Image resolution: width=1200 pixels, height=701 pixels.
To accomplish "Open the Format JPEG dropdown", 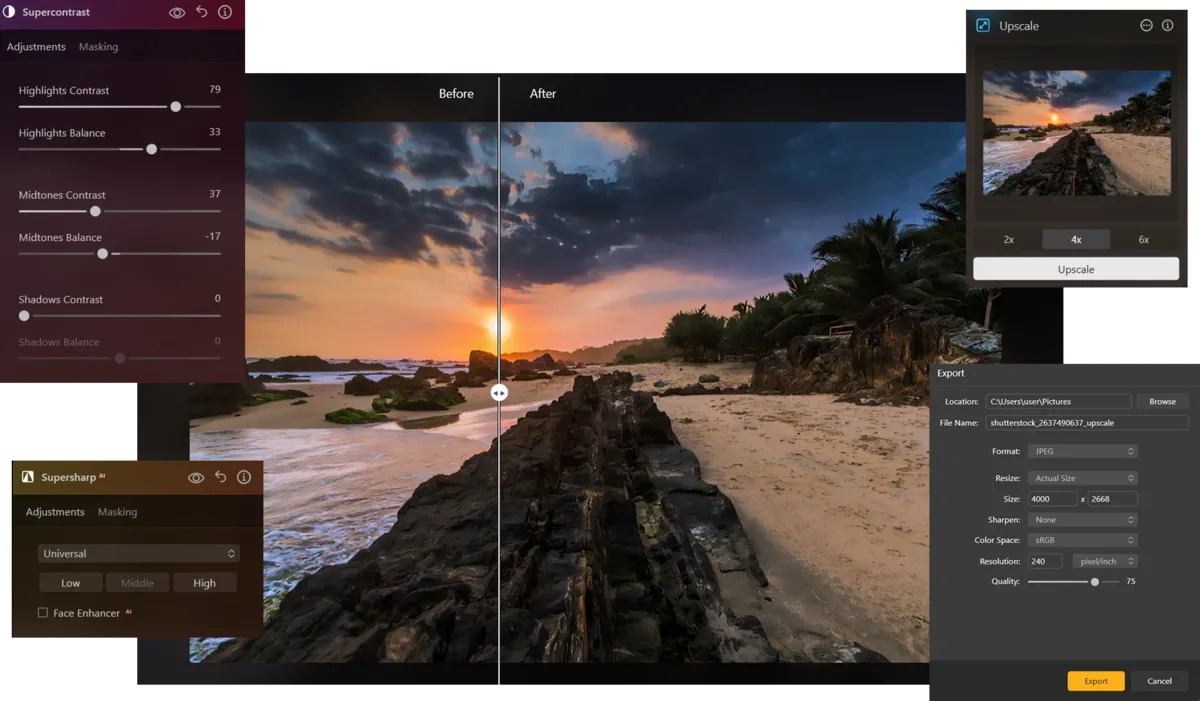I will click(1083, 451).
